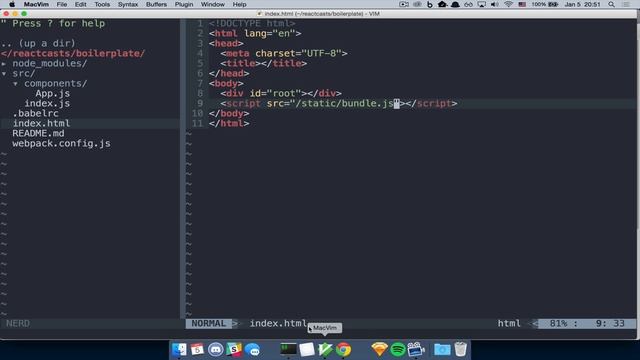Screen dimensions: 640x360
Task: Switch to the terminal app in dock
Action: (x=288, y=350)
